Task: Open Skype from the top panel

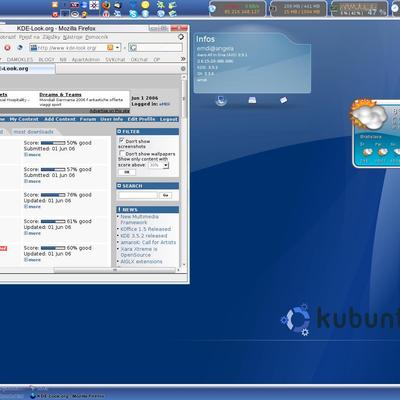Action: 133,14
